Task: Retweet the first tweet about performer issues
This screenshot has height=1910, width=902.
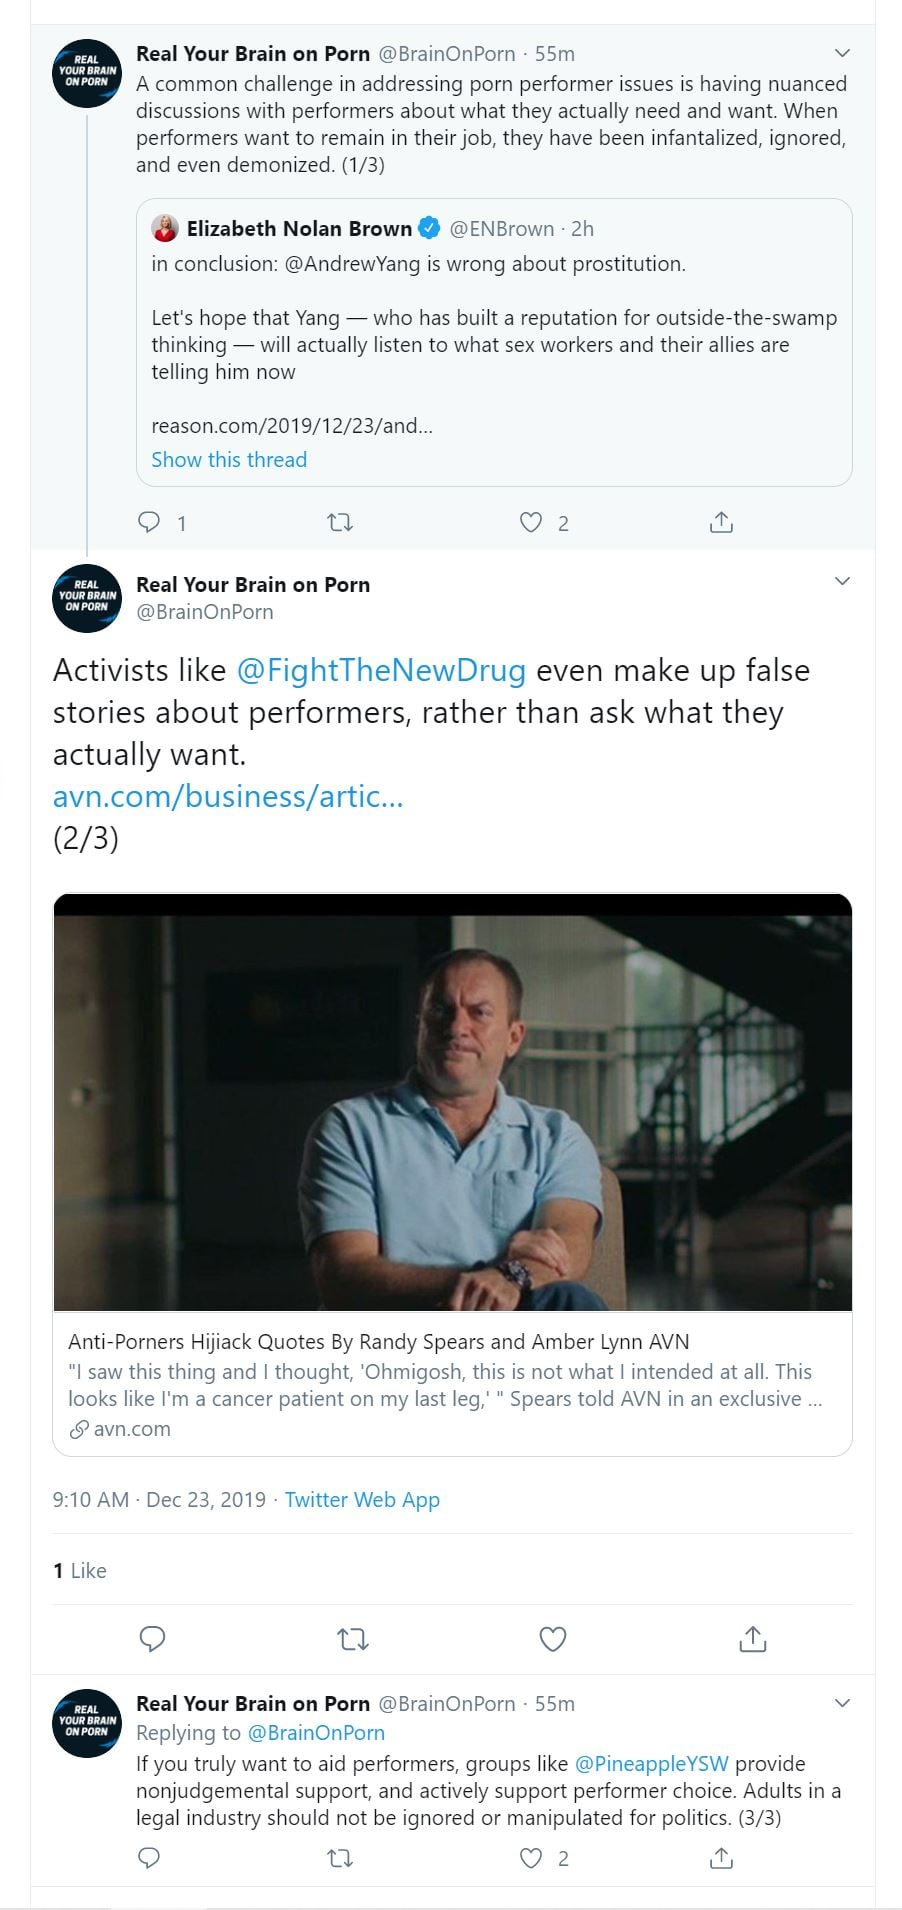Action: pos(340,522)
